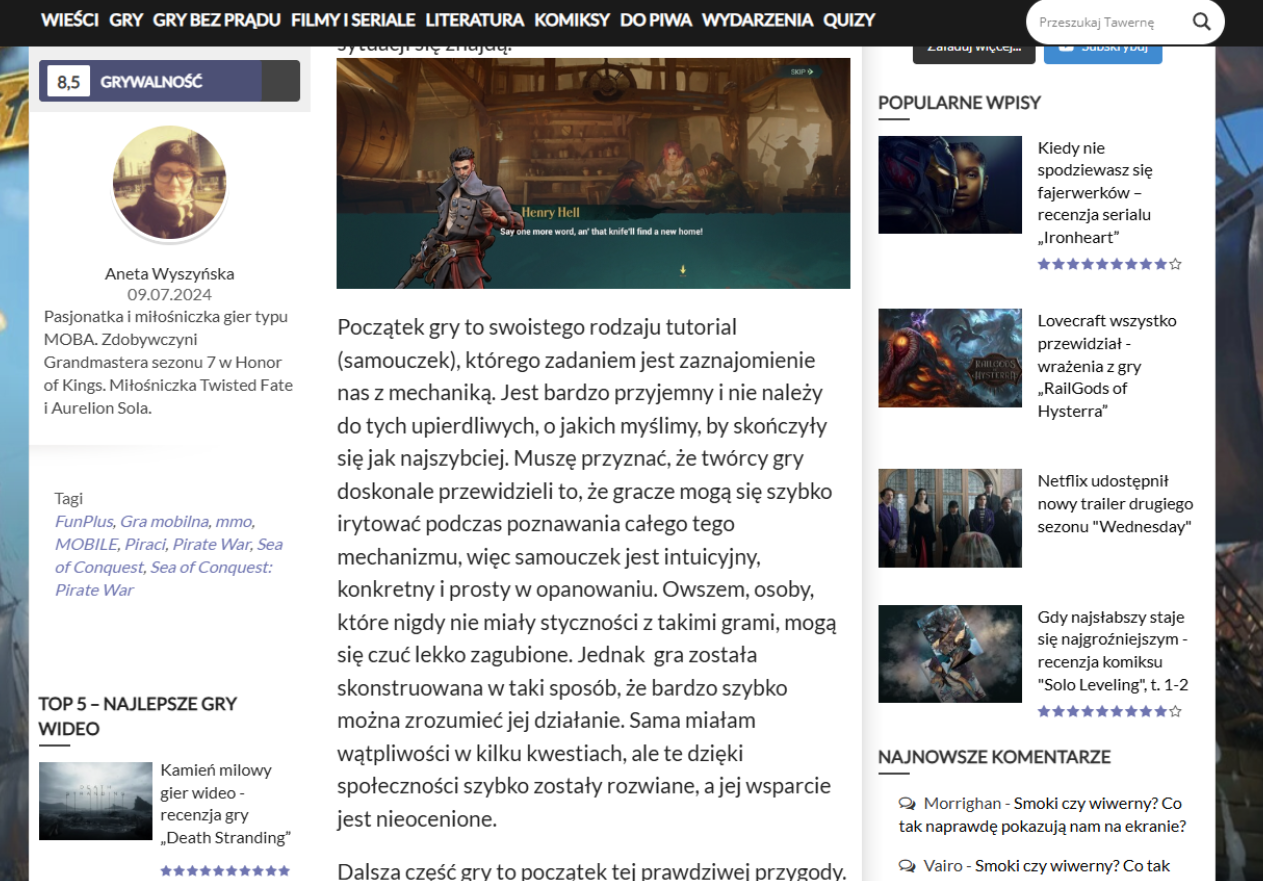Open the Wednesday trailer thumbnail

[x=950, y=518]
